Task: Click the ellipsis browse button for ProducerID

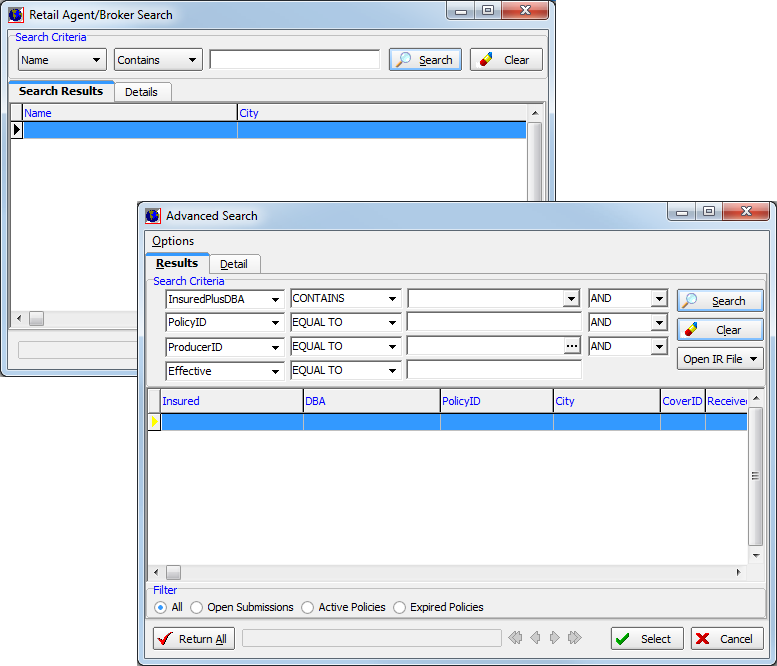Action: 572,346
